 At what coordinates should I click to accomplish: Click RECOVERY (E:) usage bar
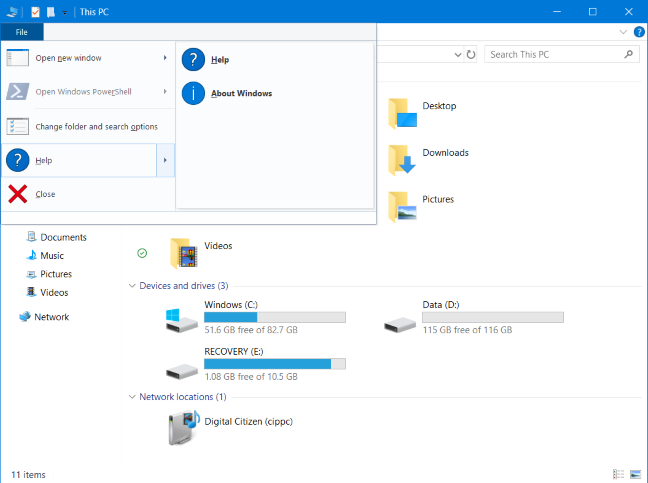pos(275,364)
